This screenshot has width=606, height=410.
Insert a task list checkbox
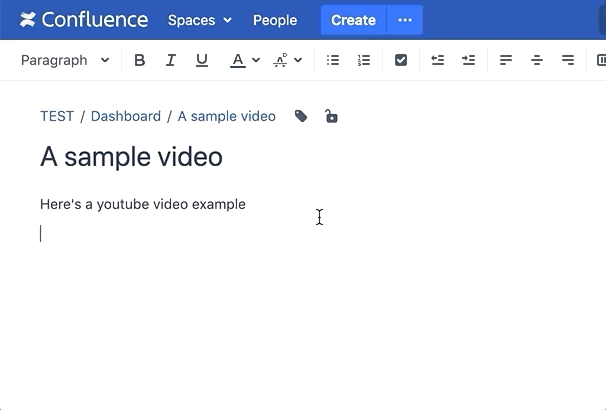pyautogui.click(x=401, y=60)
